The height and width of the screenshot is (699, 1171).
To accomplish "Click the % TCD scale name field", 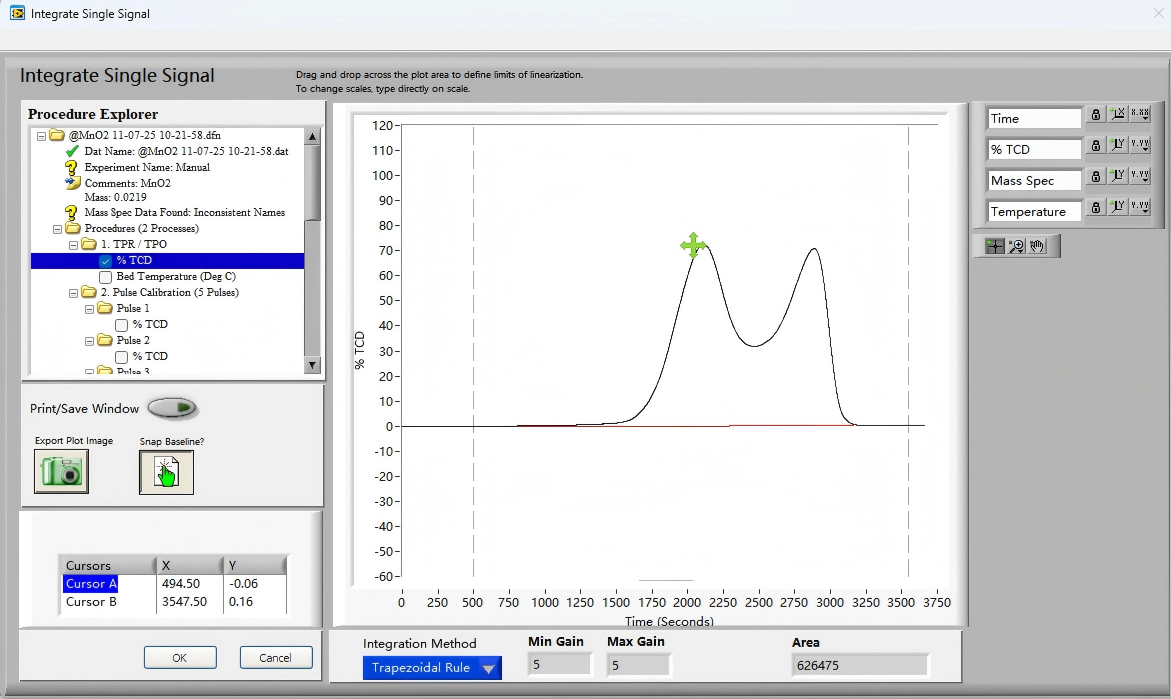I will click(1034, 149).
